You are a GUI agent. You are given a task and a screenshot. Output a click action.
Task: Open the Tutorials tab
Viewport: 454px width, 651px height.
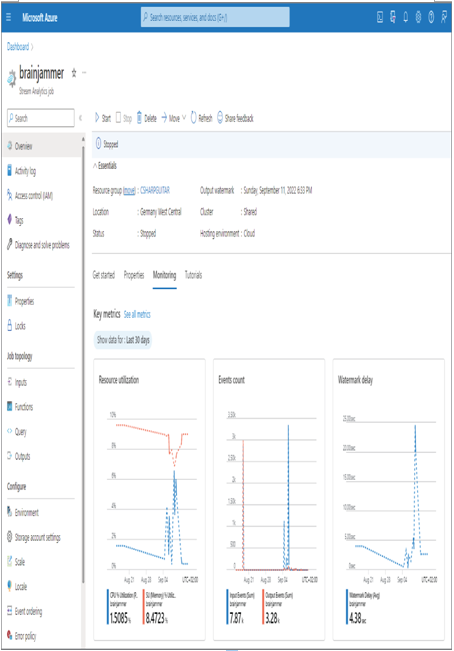[x=193, y=275]
